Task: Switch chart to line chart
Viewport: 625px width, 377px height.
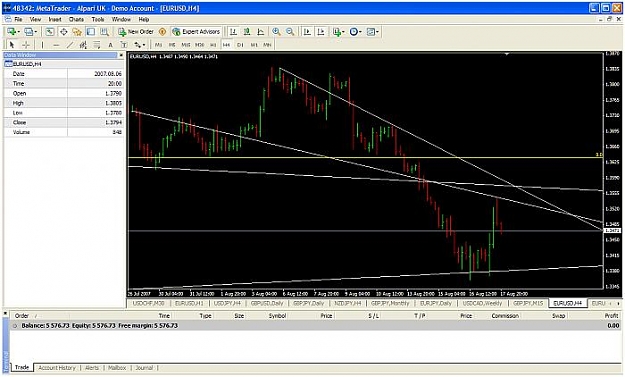Action: 261,31
